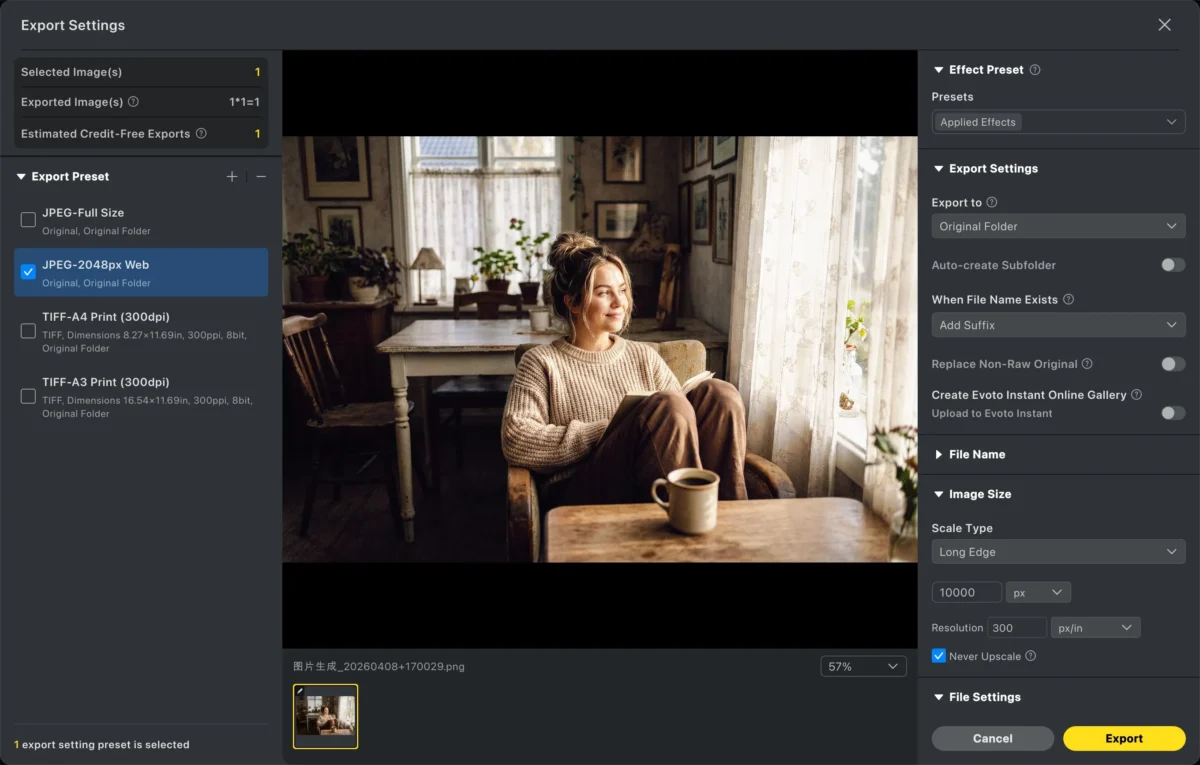
Task: Toggle the Replace Non-Raw Original switch
Action: click(1172, 364)
